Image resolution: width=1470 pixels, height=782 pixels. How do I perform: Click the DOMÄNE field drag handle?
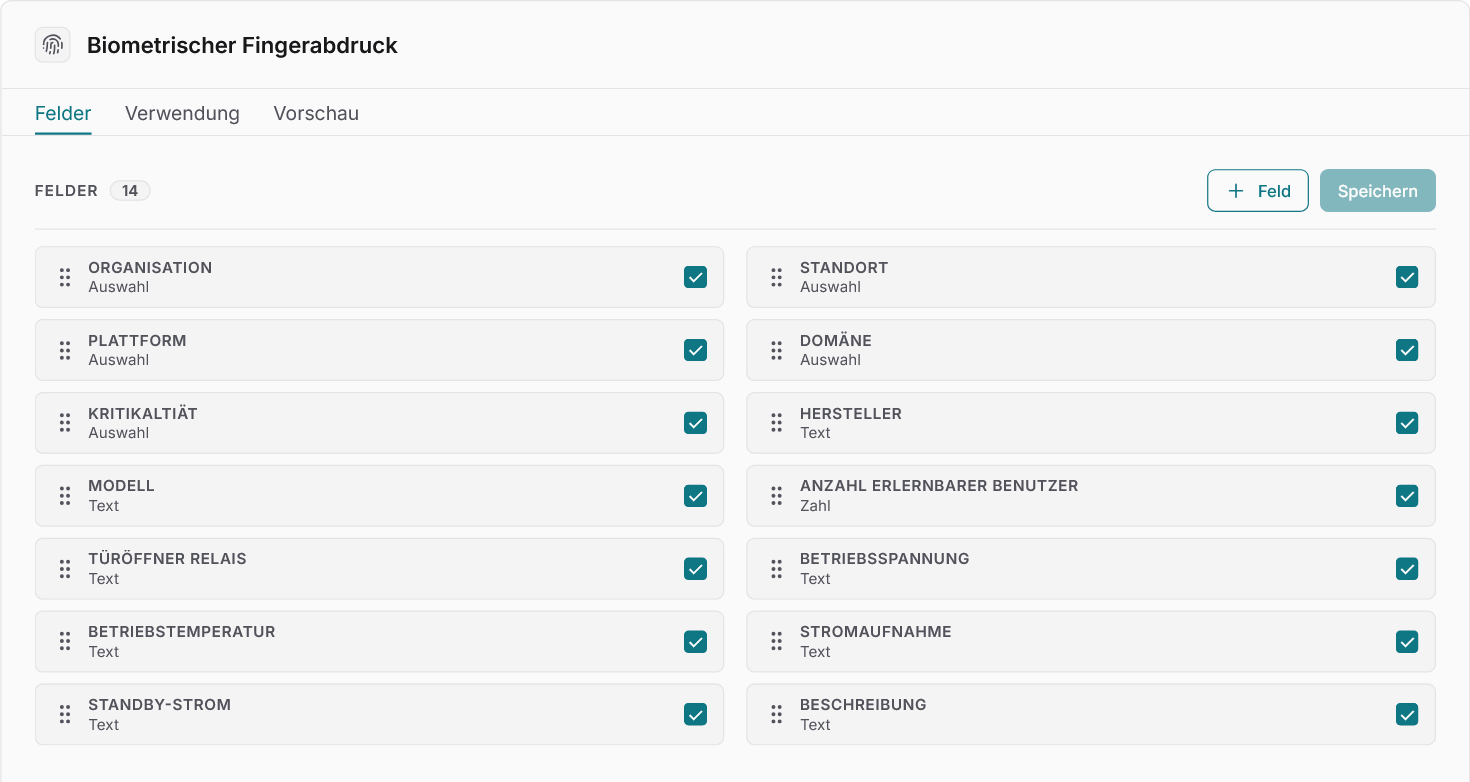pyautogui.click(x=776, y=350)
